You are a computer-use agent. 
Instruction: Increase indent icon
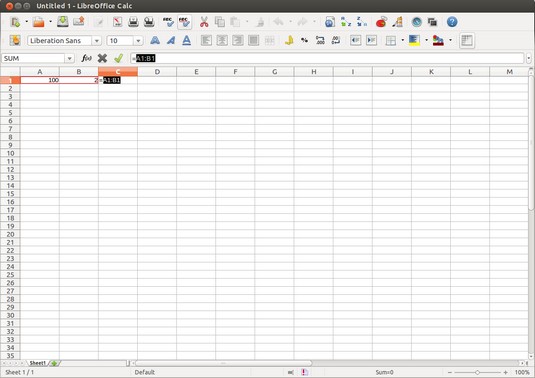click(371, 41)
